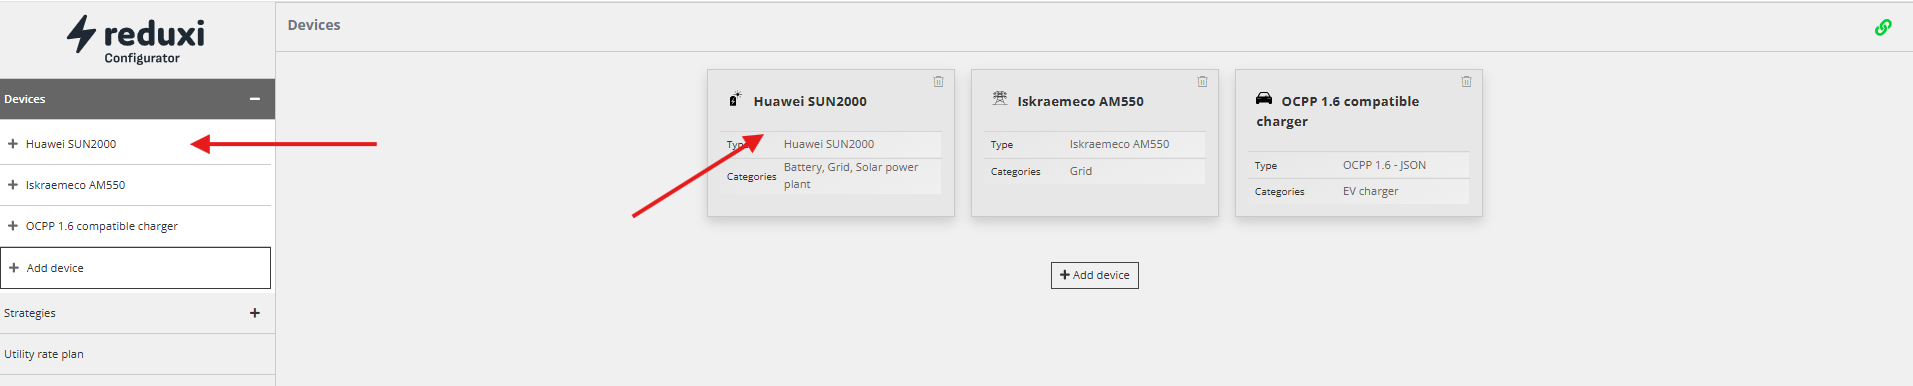Click the reduxi lightning bolt logo

click(x=81, y=34)
